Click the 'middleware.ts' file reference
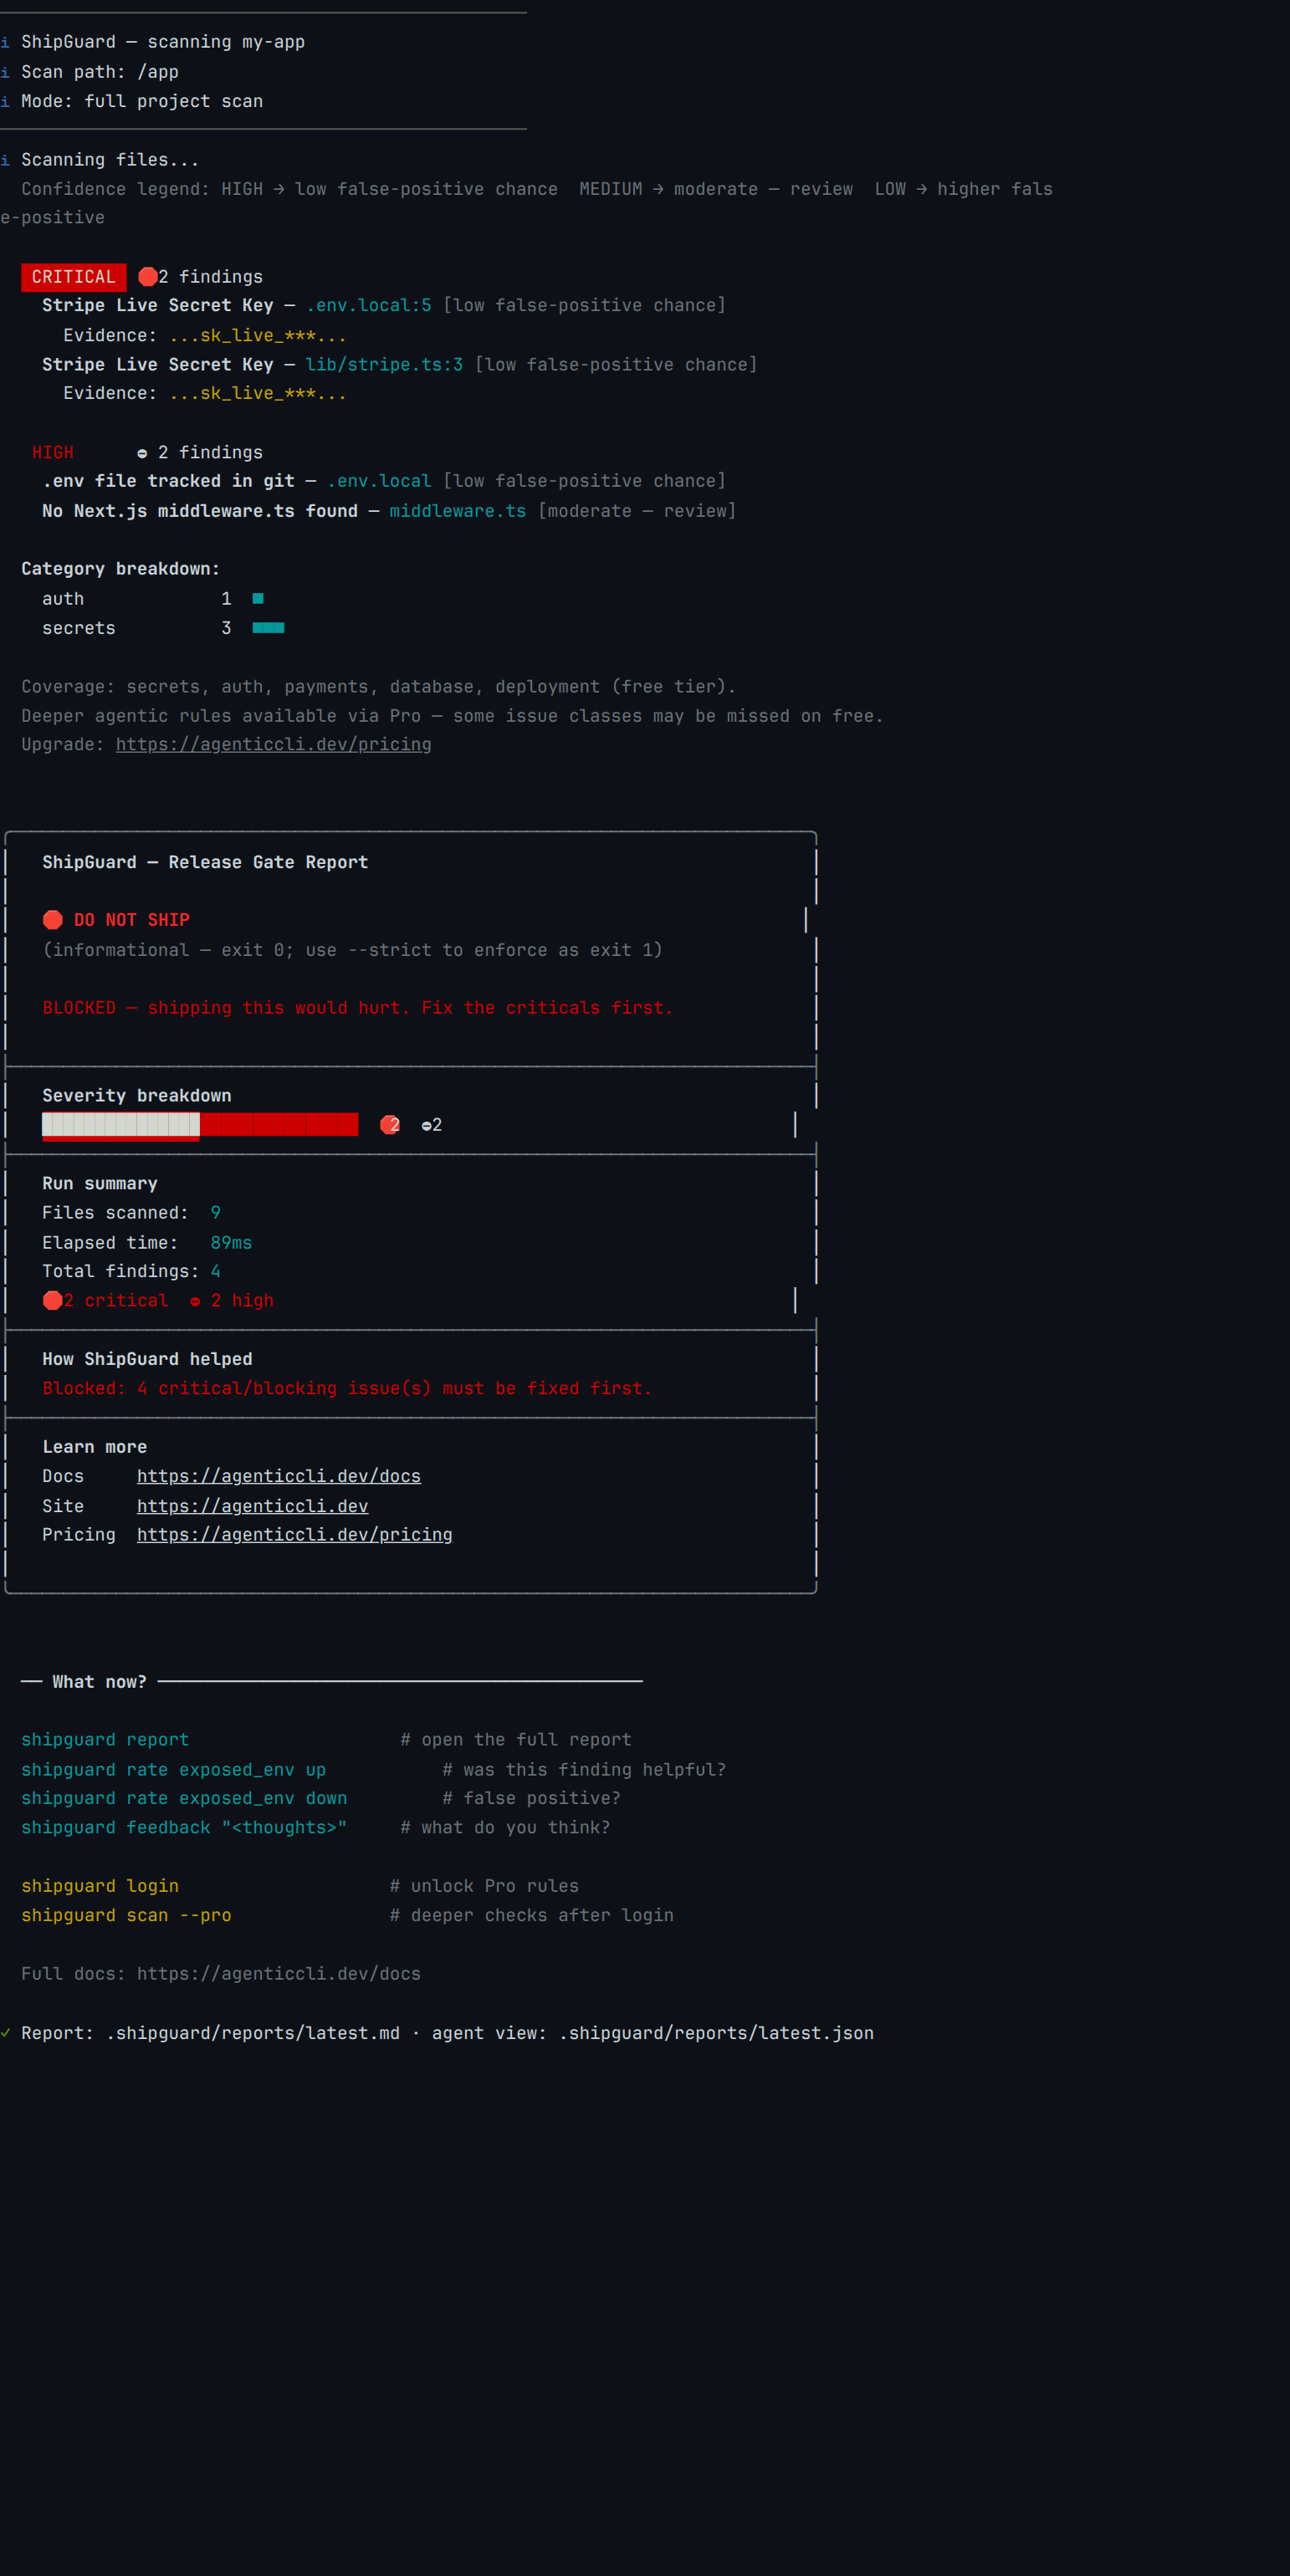The height and width of the screenshot is (2576, 1290). pos(458,511)
